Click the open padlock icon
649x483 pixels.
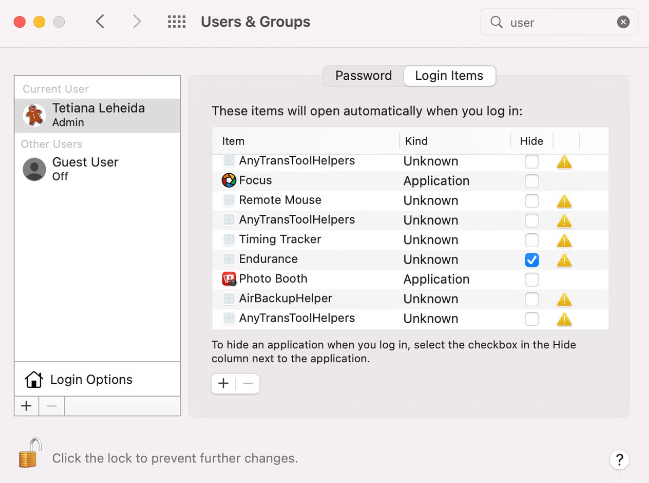coord(30,453)
